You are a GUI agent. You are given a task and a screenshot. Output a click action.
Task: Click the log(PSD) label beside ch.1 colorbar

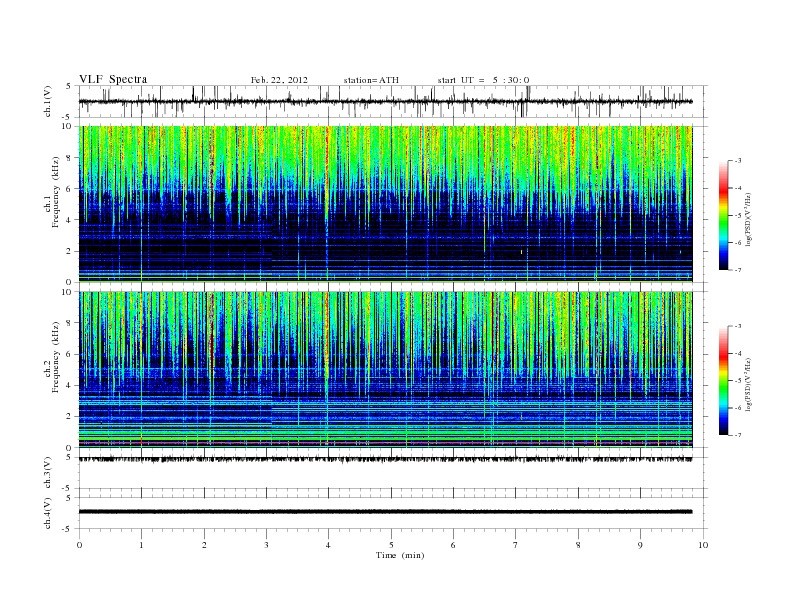pyautogui.click(x=750, y=220)
